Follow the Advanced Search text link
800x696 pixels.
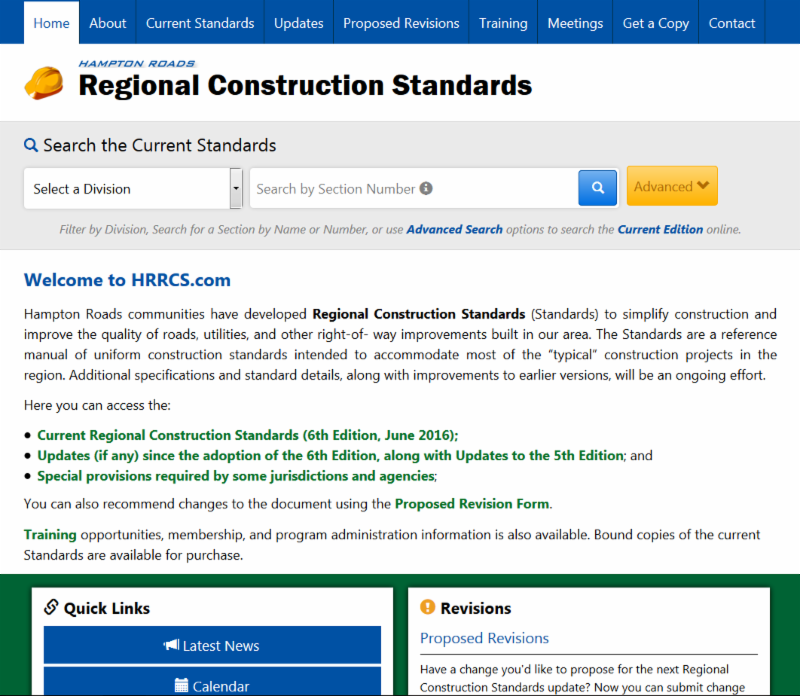pyautogui.click(x=454, y=229)
